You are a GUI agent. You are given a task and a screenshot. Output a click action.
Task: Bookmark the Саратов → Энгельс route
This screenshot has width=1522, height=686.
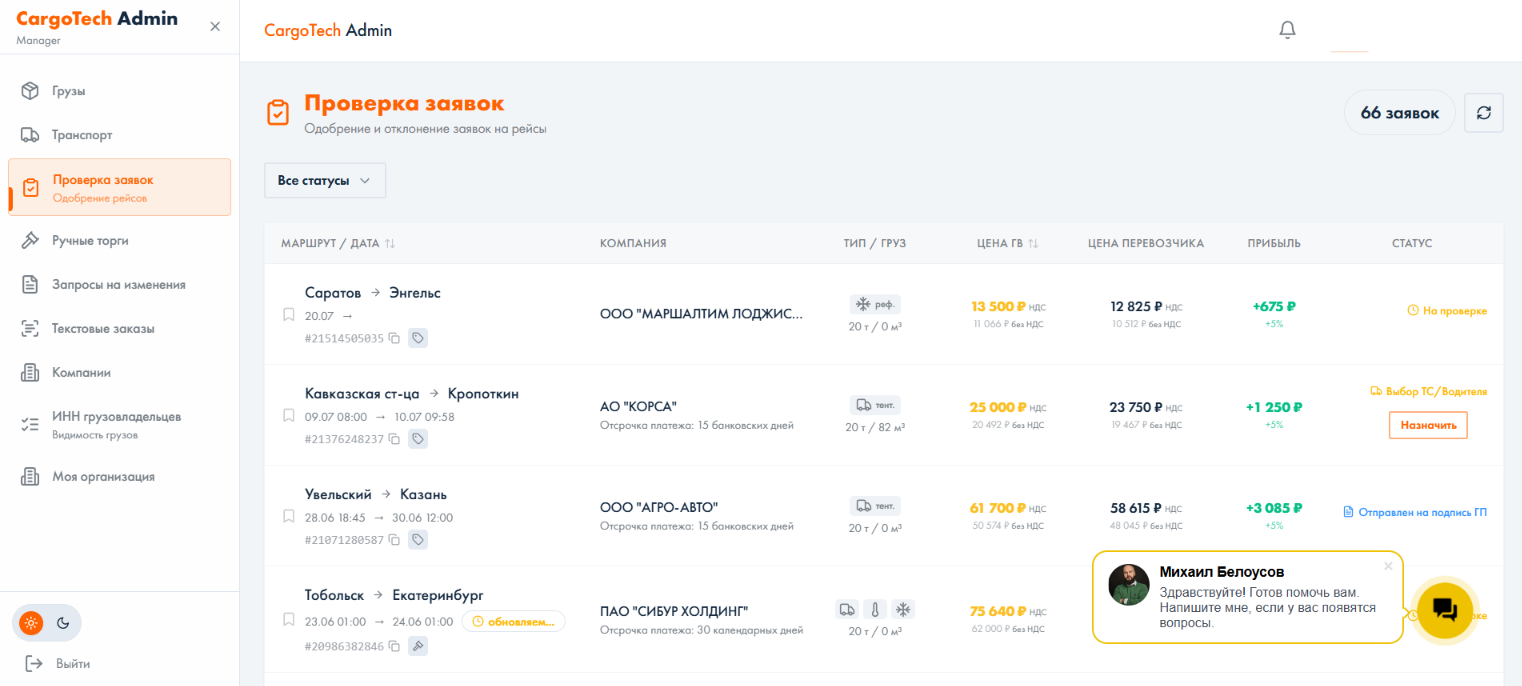point(288,315)
